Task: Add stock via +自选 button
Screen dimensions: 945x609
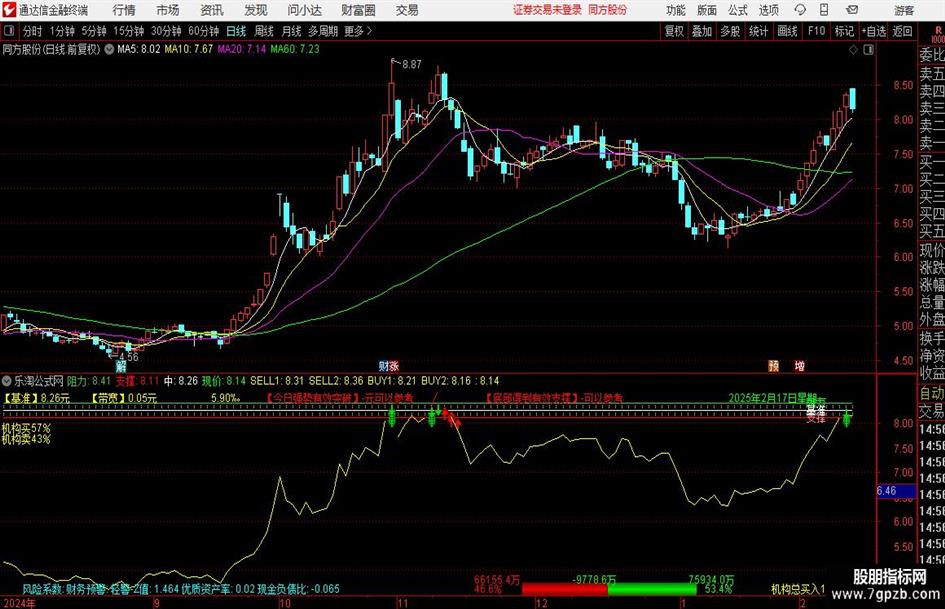Action: click(x=874, y=31)
